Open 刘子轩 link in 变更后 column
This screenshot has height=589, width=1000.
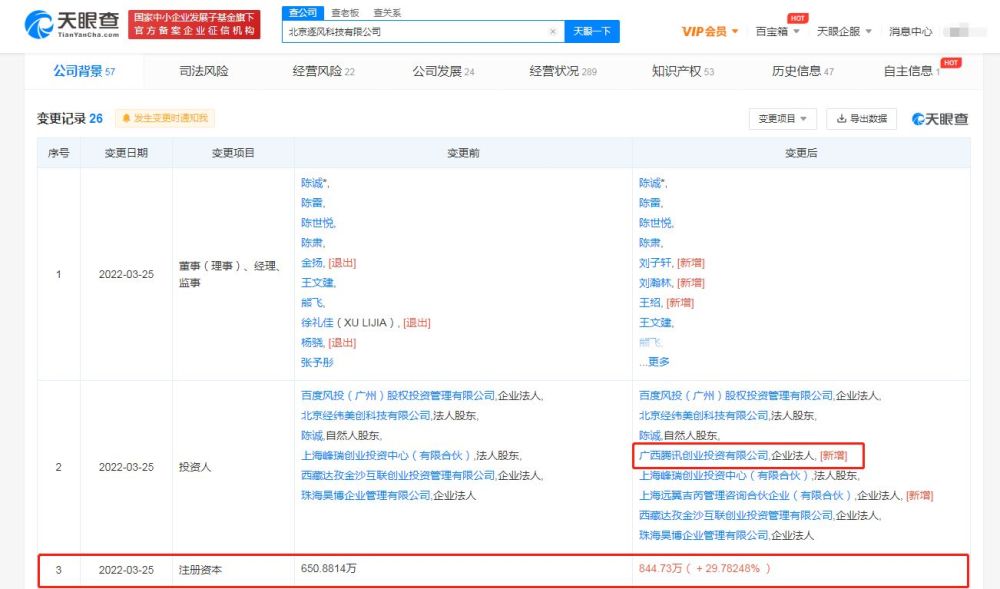pyautogui.click(x=655, y=263)
